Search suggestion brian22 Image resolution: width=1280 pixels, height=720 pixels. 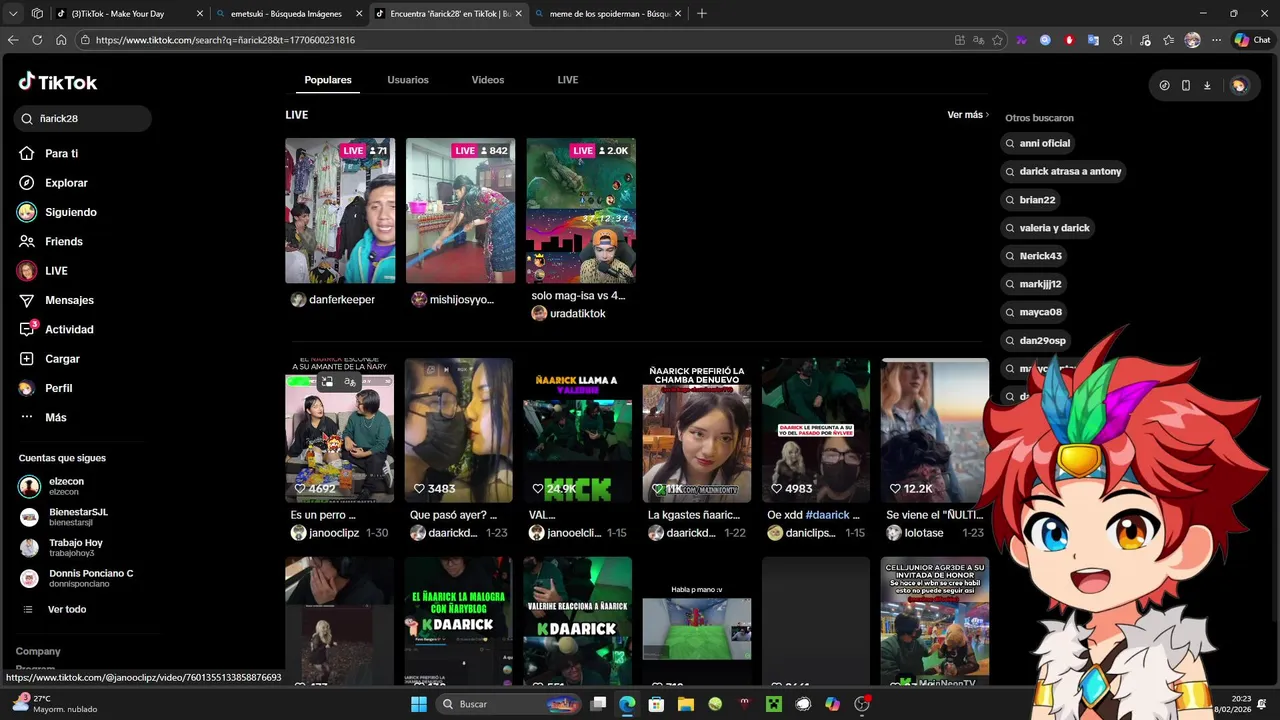point(1031,200)
